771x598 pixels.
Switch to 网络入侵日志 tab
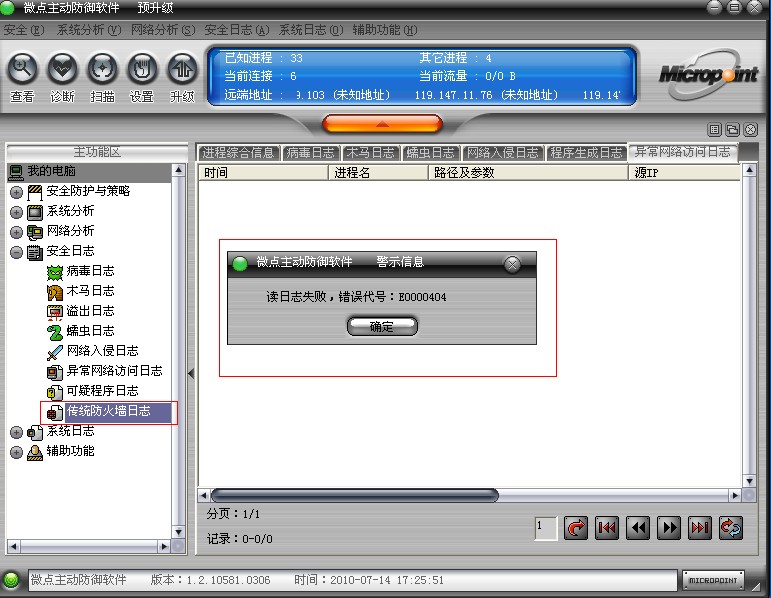tap(503, 153)
